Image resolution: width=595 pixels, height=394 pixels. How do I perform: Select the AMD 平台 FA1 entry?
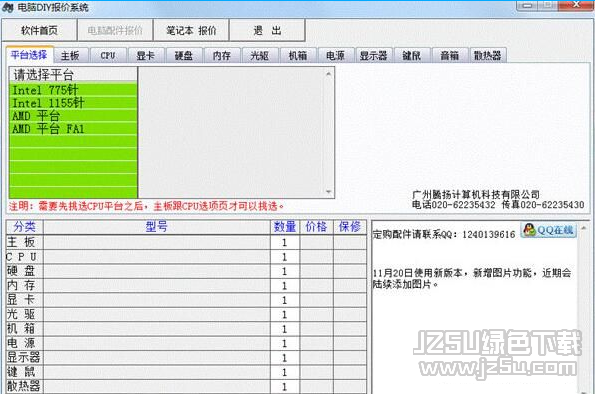click(x=73, y=129)
